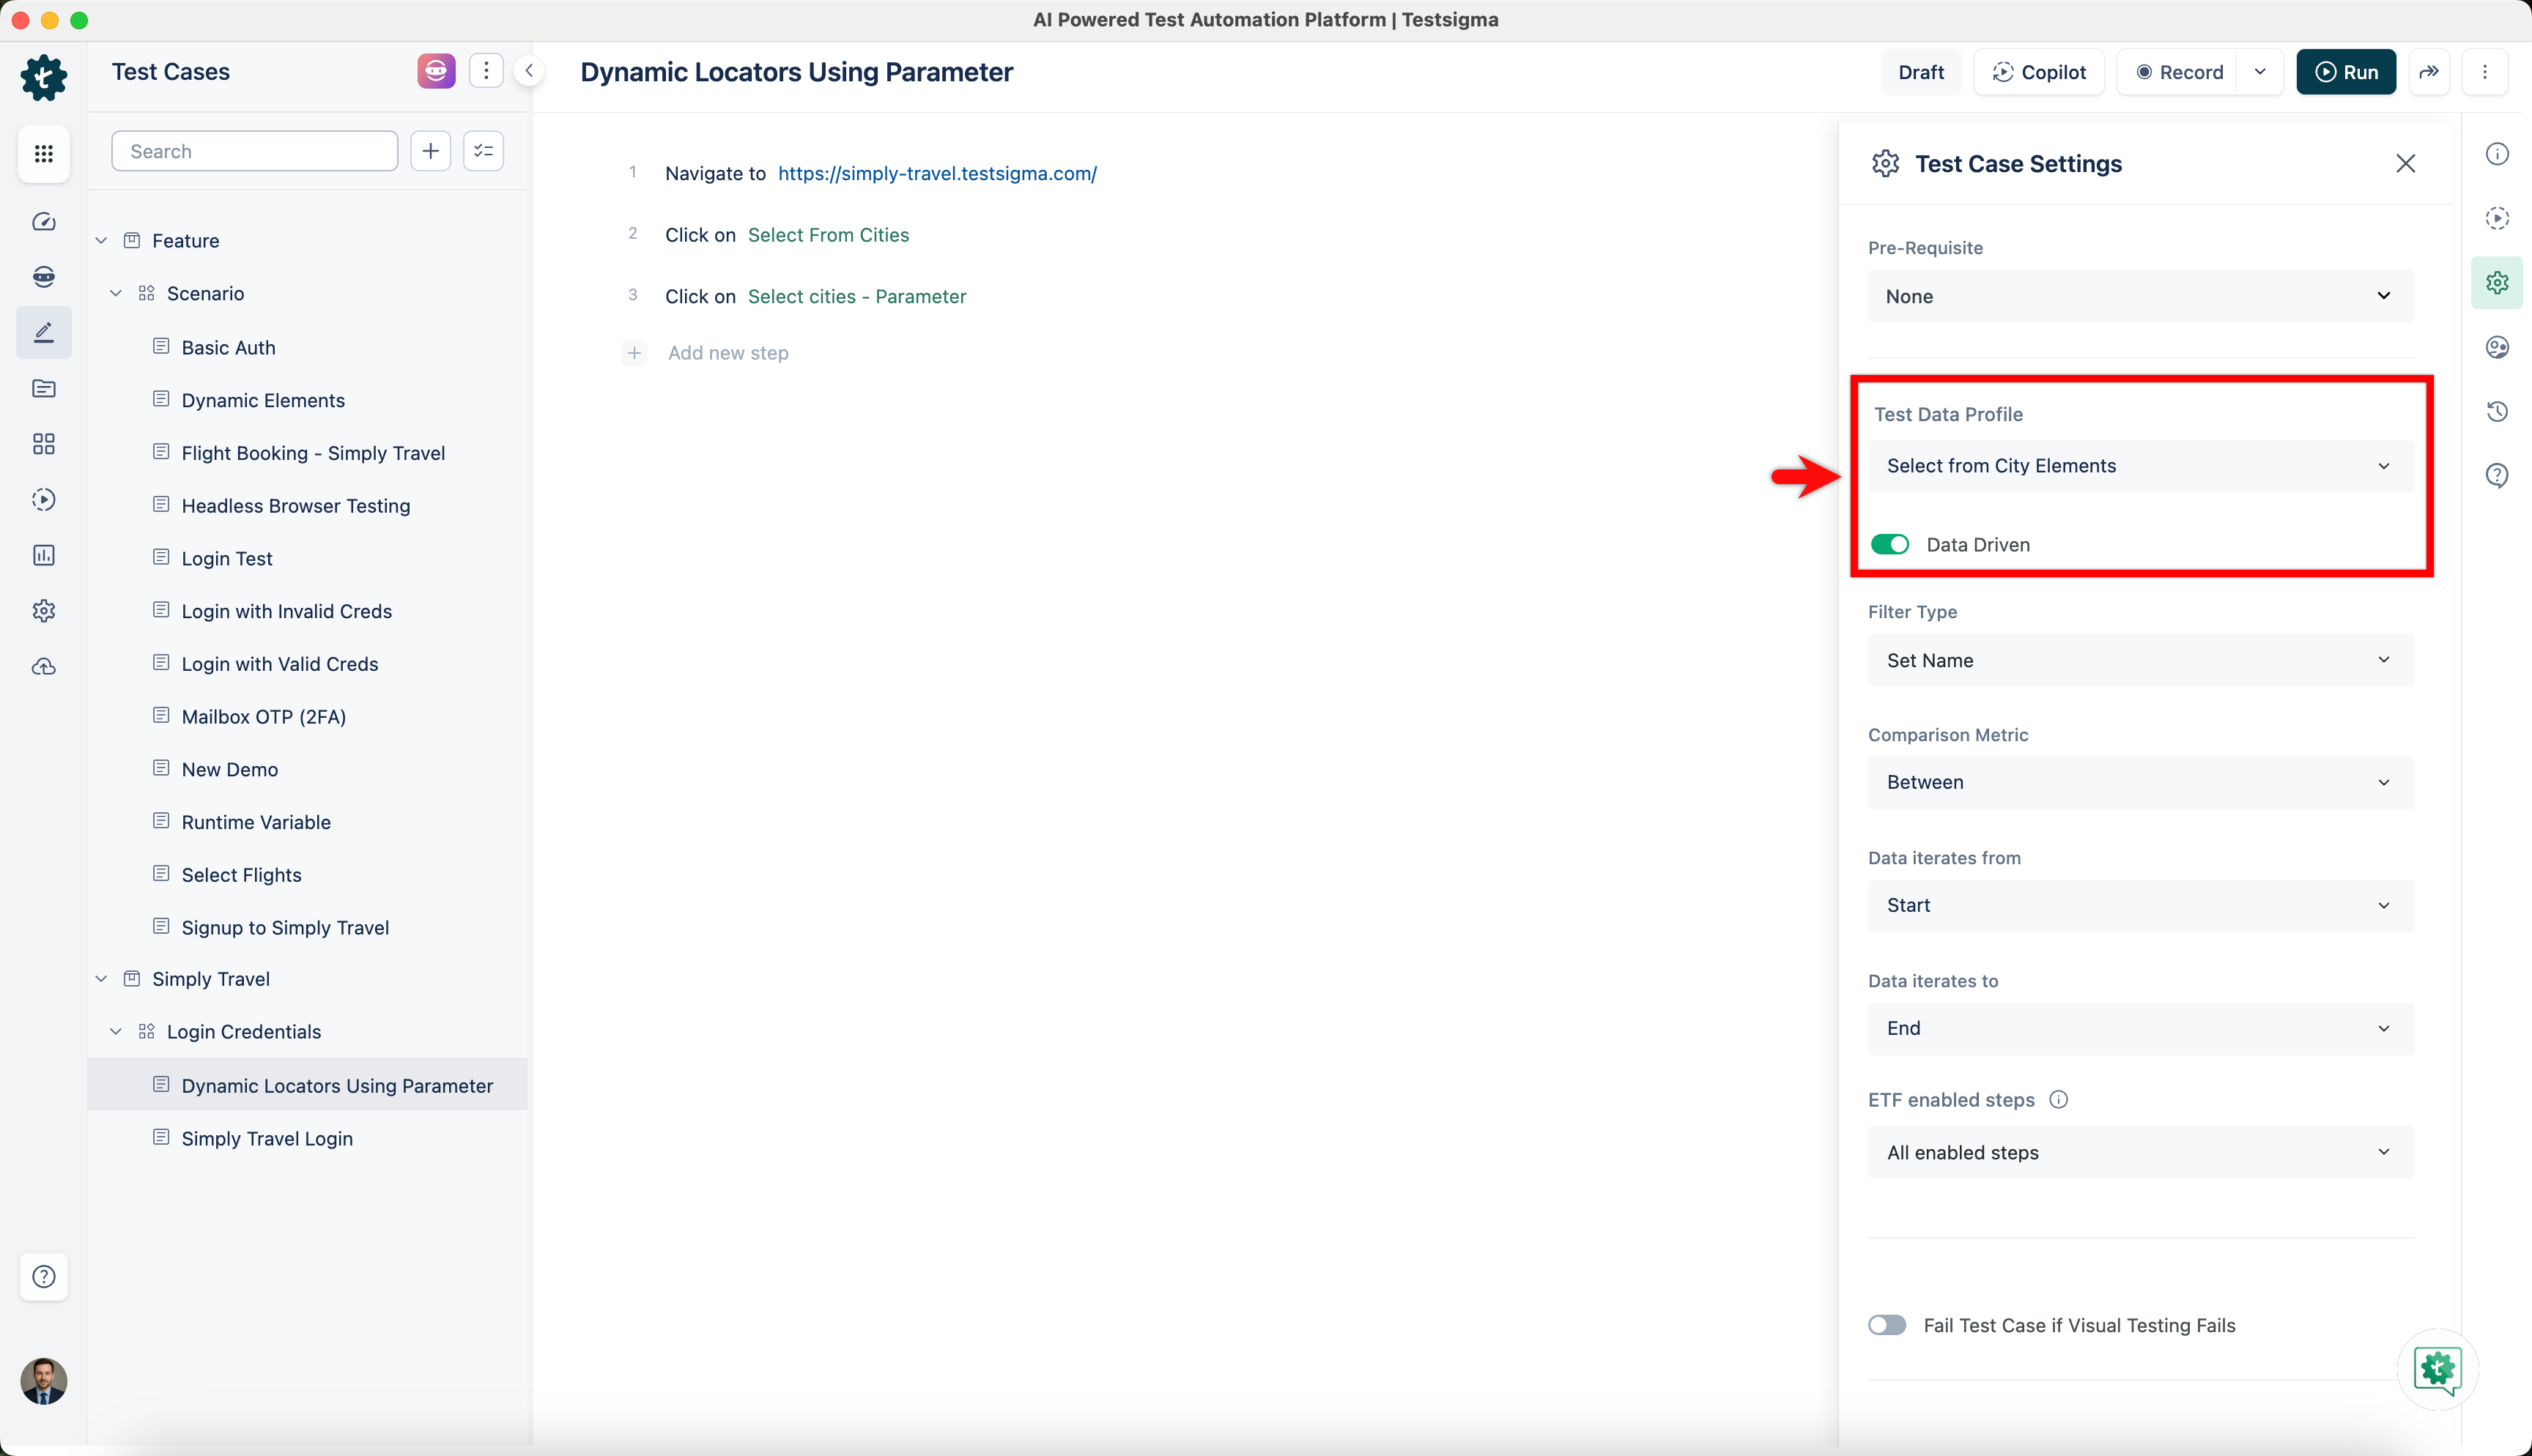Open the Test Data Profile dropdown

pyautogui.click(x=2140, y=466)
